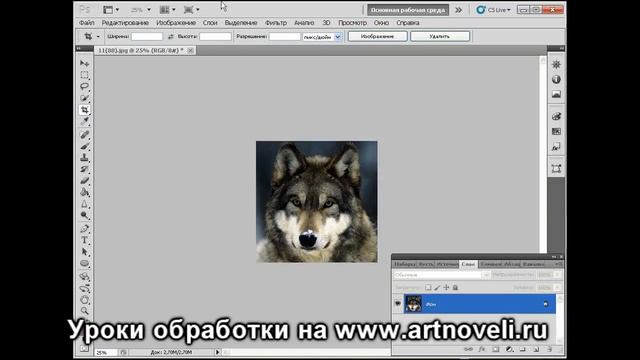Viewport: 640px width, 360px height.
Task: Hide the Фон layer with eye icon
Action: tap(398, 304)
